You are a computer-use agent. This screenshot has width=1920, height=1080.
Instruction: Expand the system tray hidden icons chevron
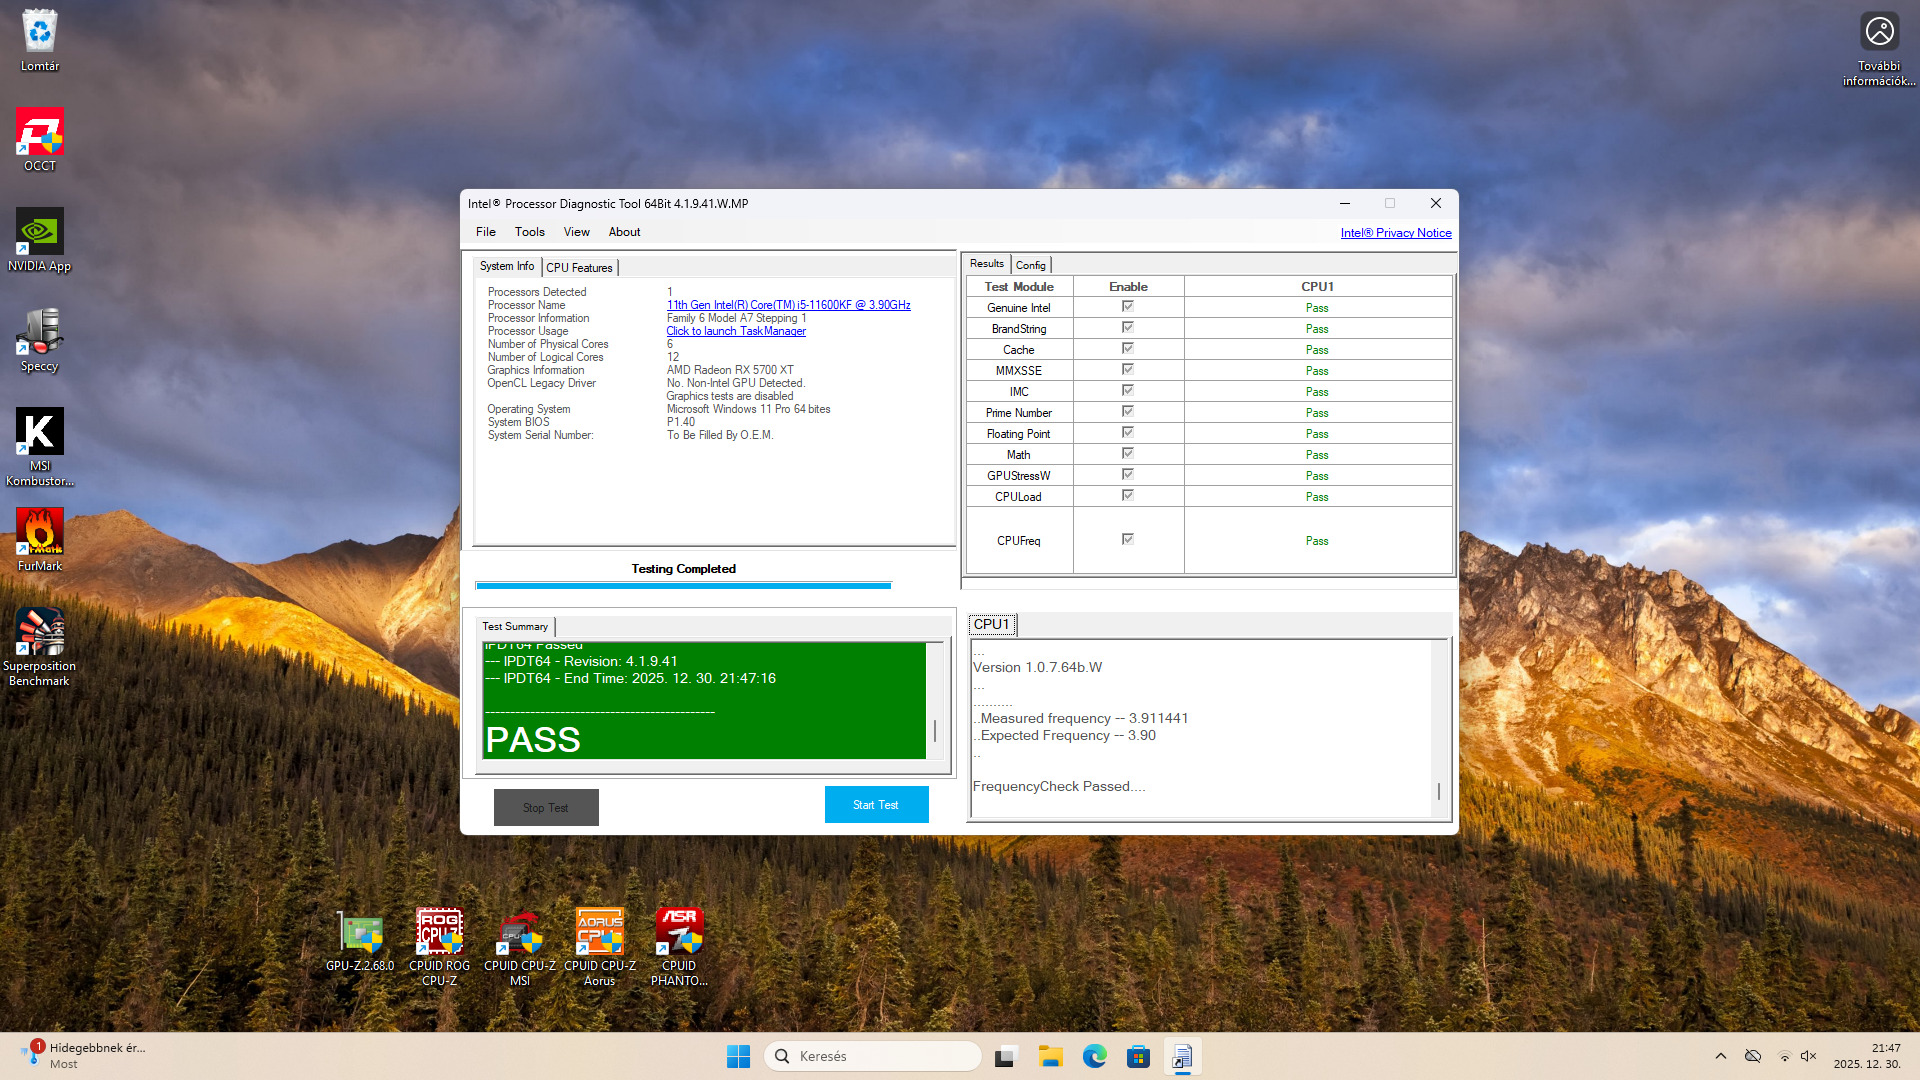[x=1720, y=1056]
